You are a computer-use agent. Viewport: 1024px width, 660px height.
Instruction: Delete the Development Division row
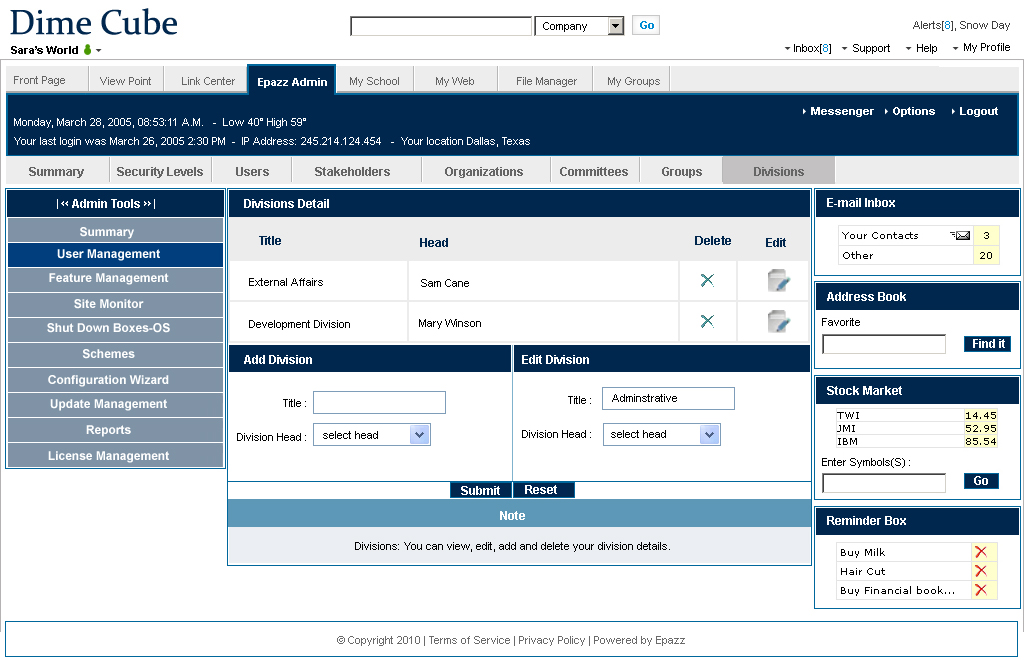click(x=707, y=322)
